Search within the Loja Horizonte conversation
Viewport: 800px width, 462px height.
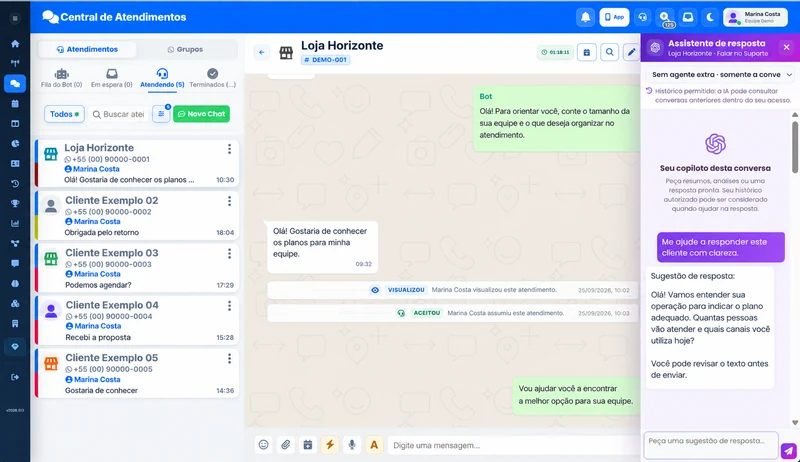point(609,52)
